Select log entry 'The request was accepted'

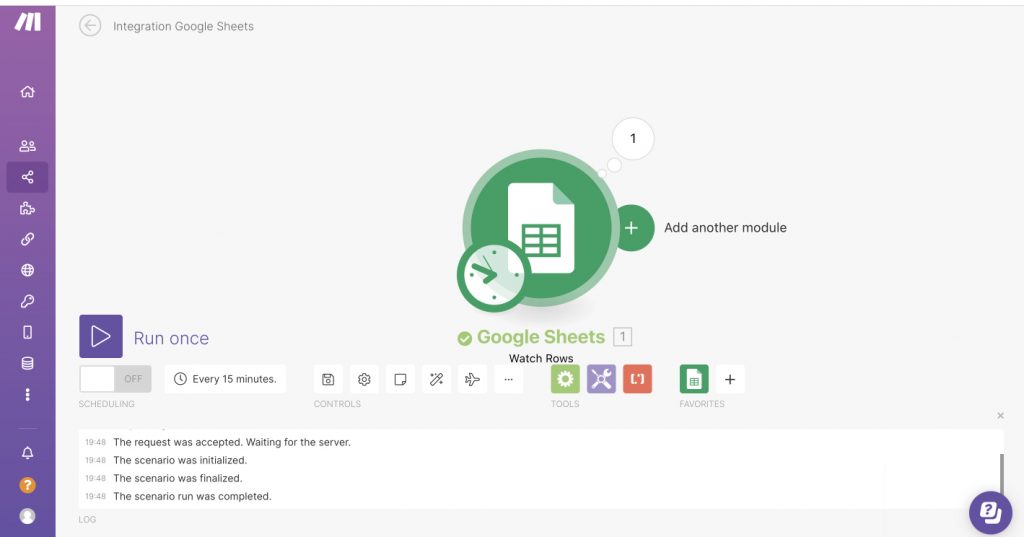point(232,442)
